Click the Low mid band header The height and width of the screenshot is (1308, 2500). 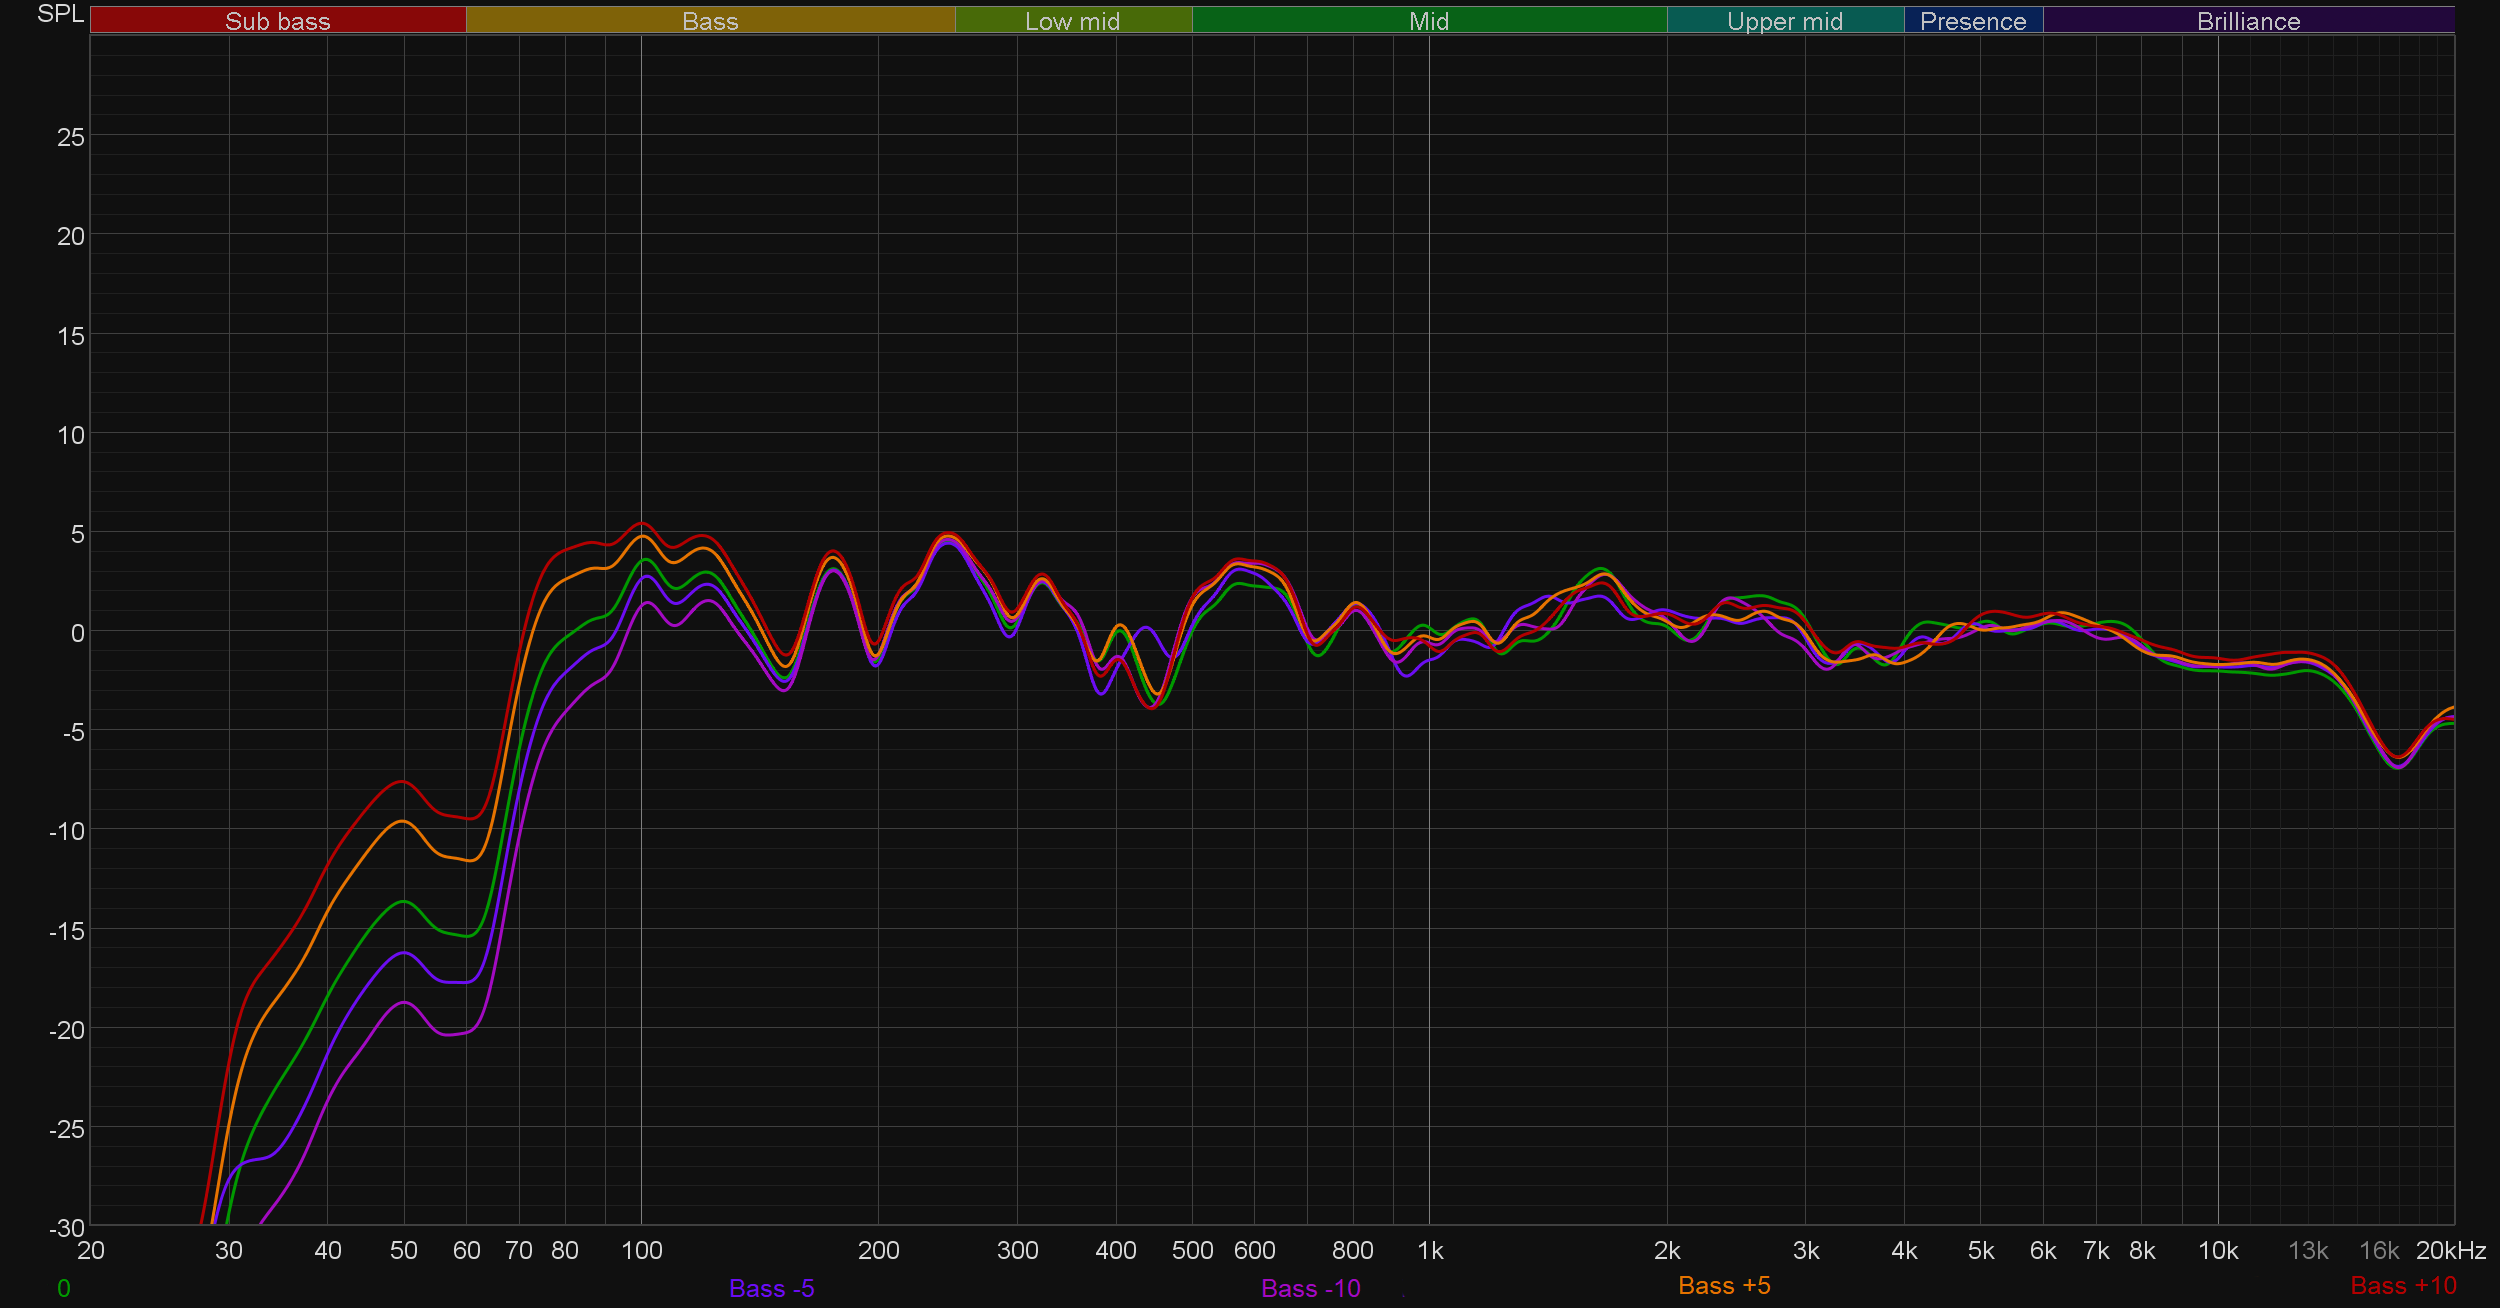(x=1072, y=21)
